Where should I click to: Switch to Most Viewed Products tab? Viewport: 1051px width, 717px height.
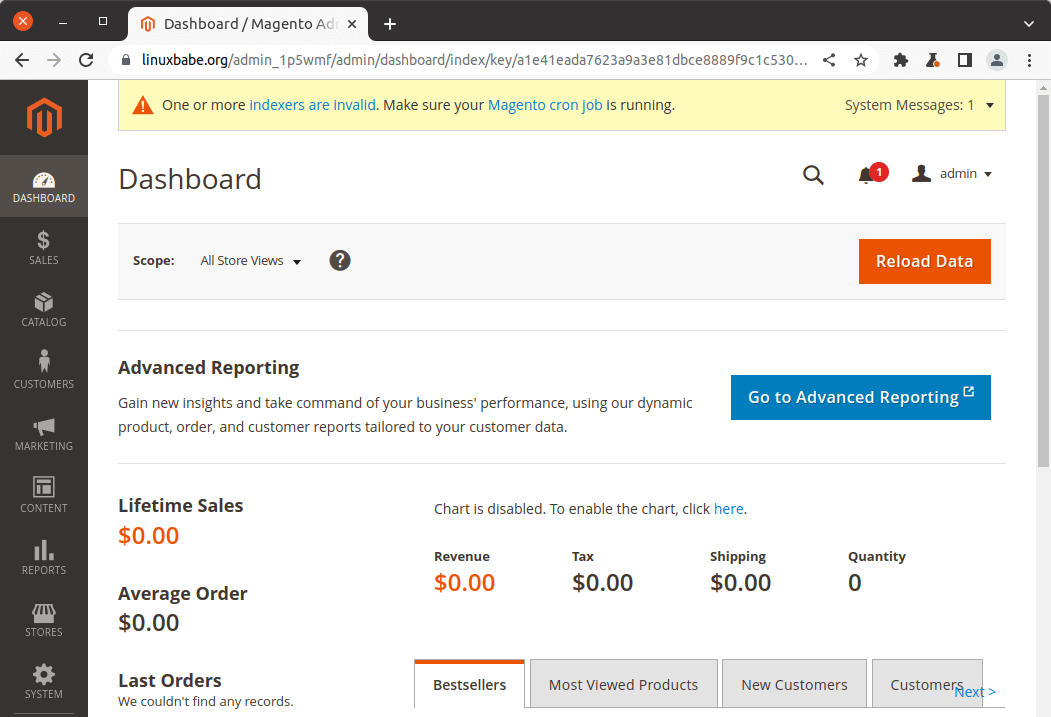(x=623, y=684)
